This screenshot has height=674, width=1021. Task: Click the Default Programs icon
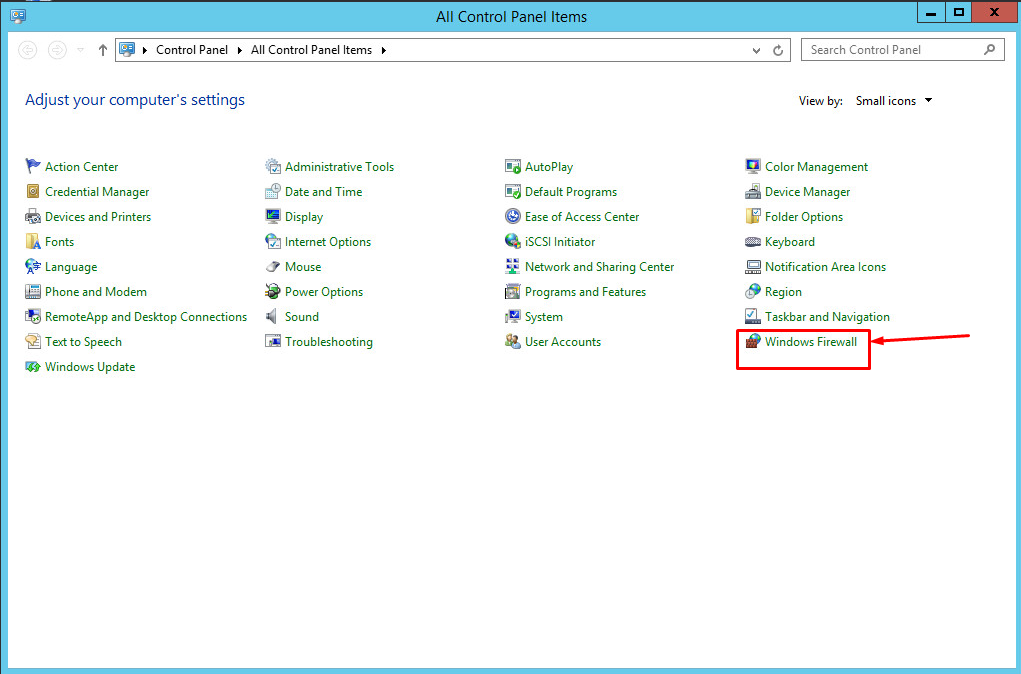(x=513, y=191)
